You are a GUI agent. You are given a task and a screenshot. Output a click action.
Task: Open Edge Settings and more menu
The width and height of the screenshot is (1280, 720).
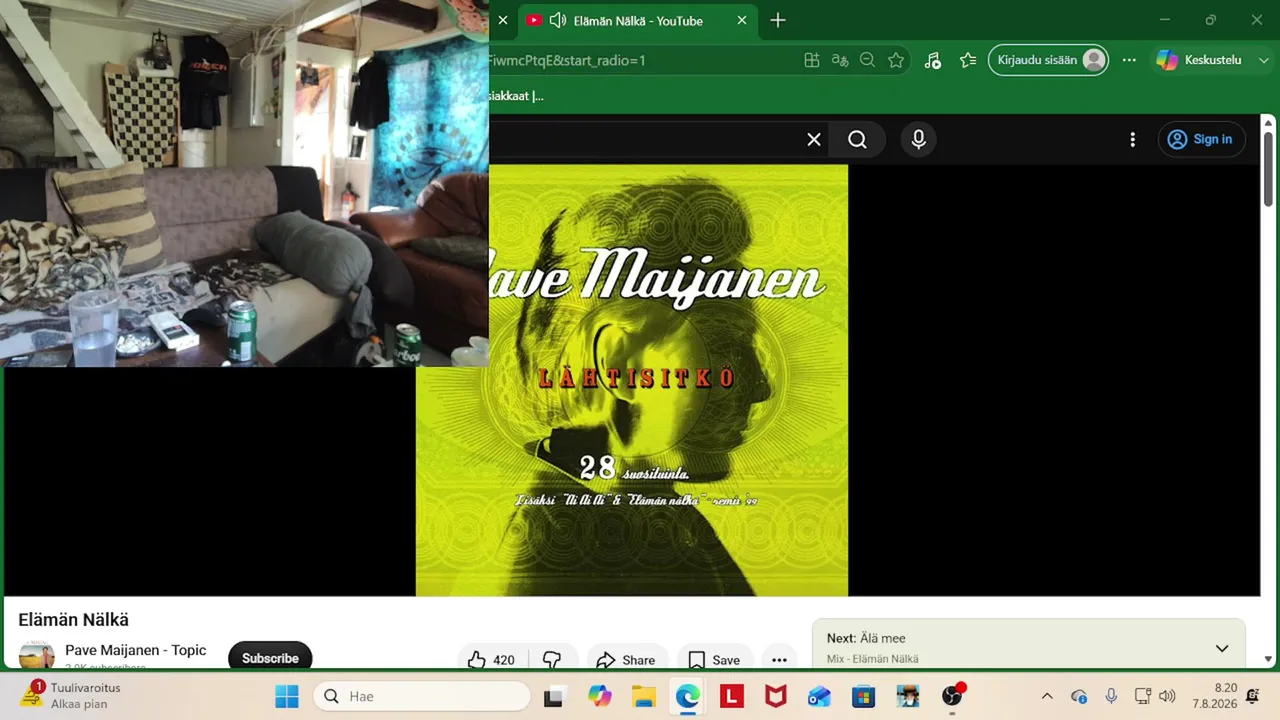tap(1129, 60)
